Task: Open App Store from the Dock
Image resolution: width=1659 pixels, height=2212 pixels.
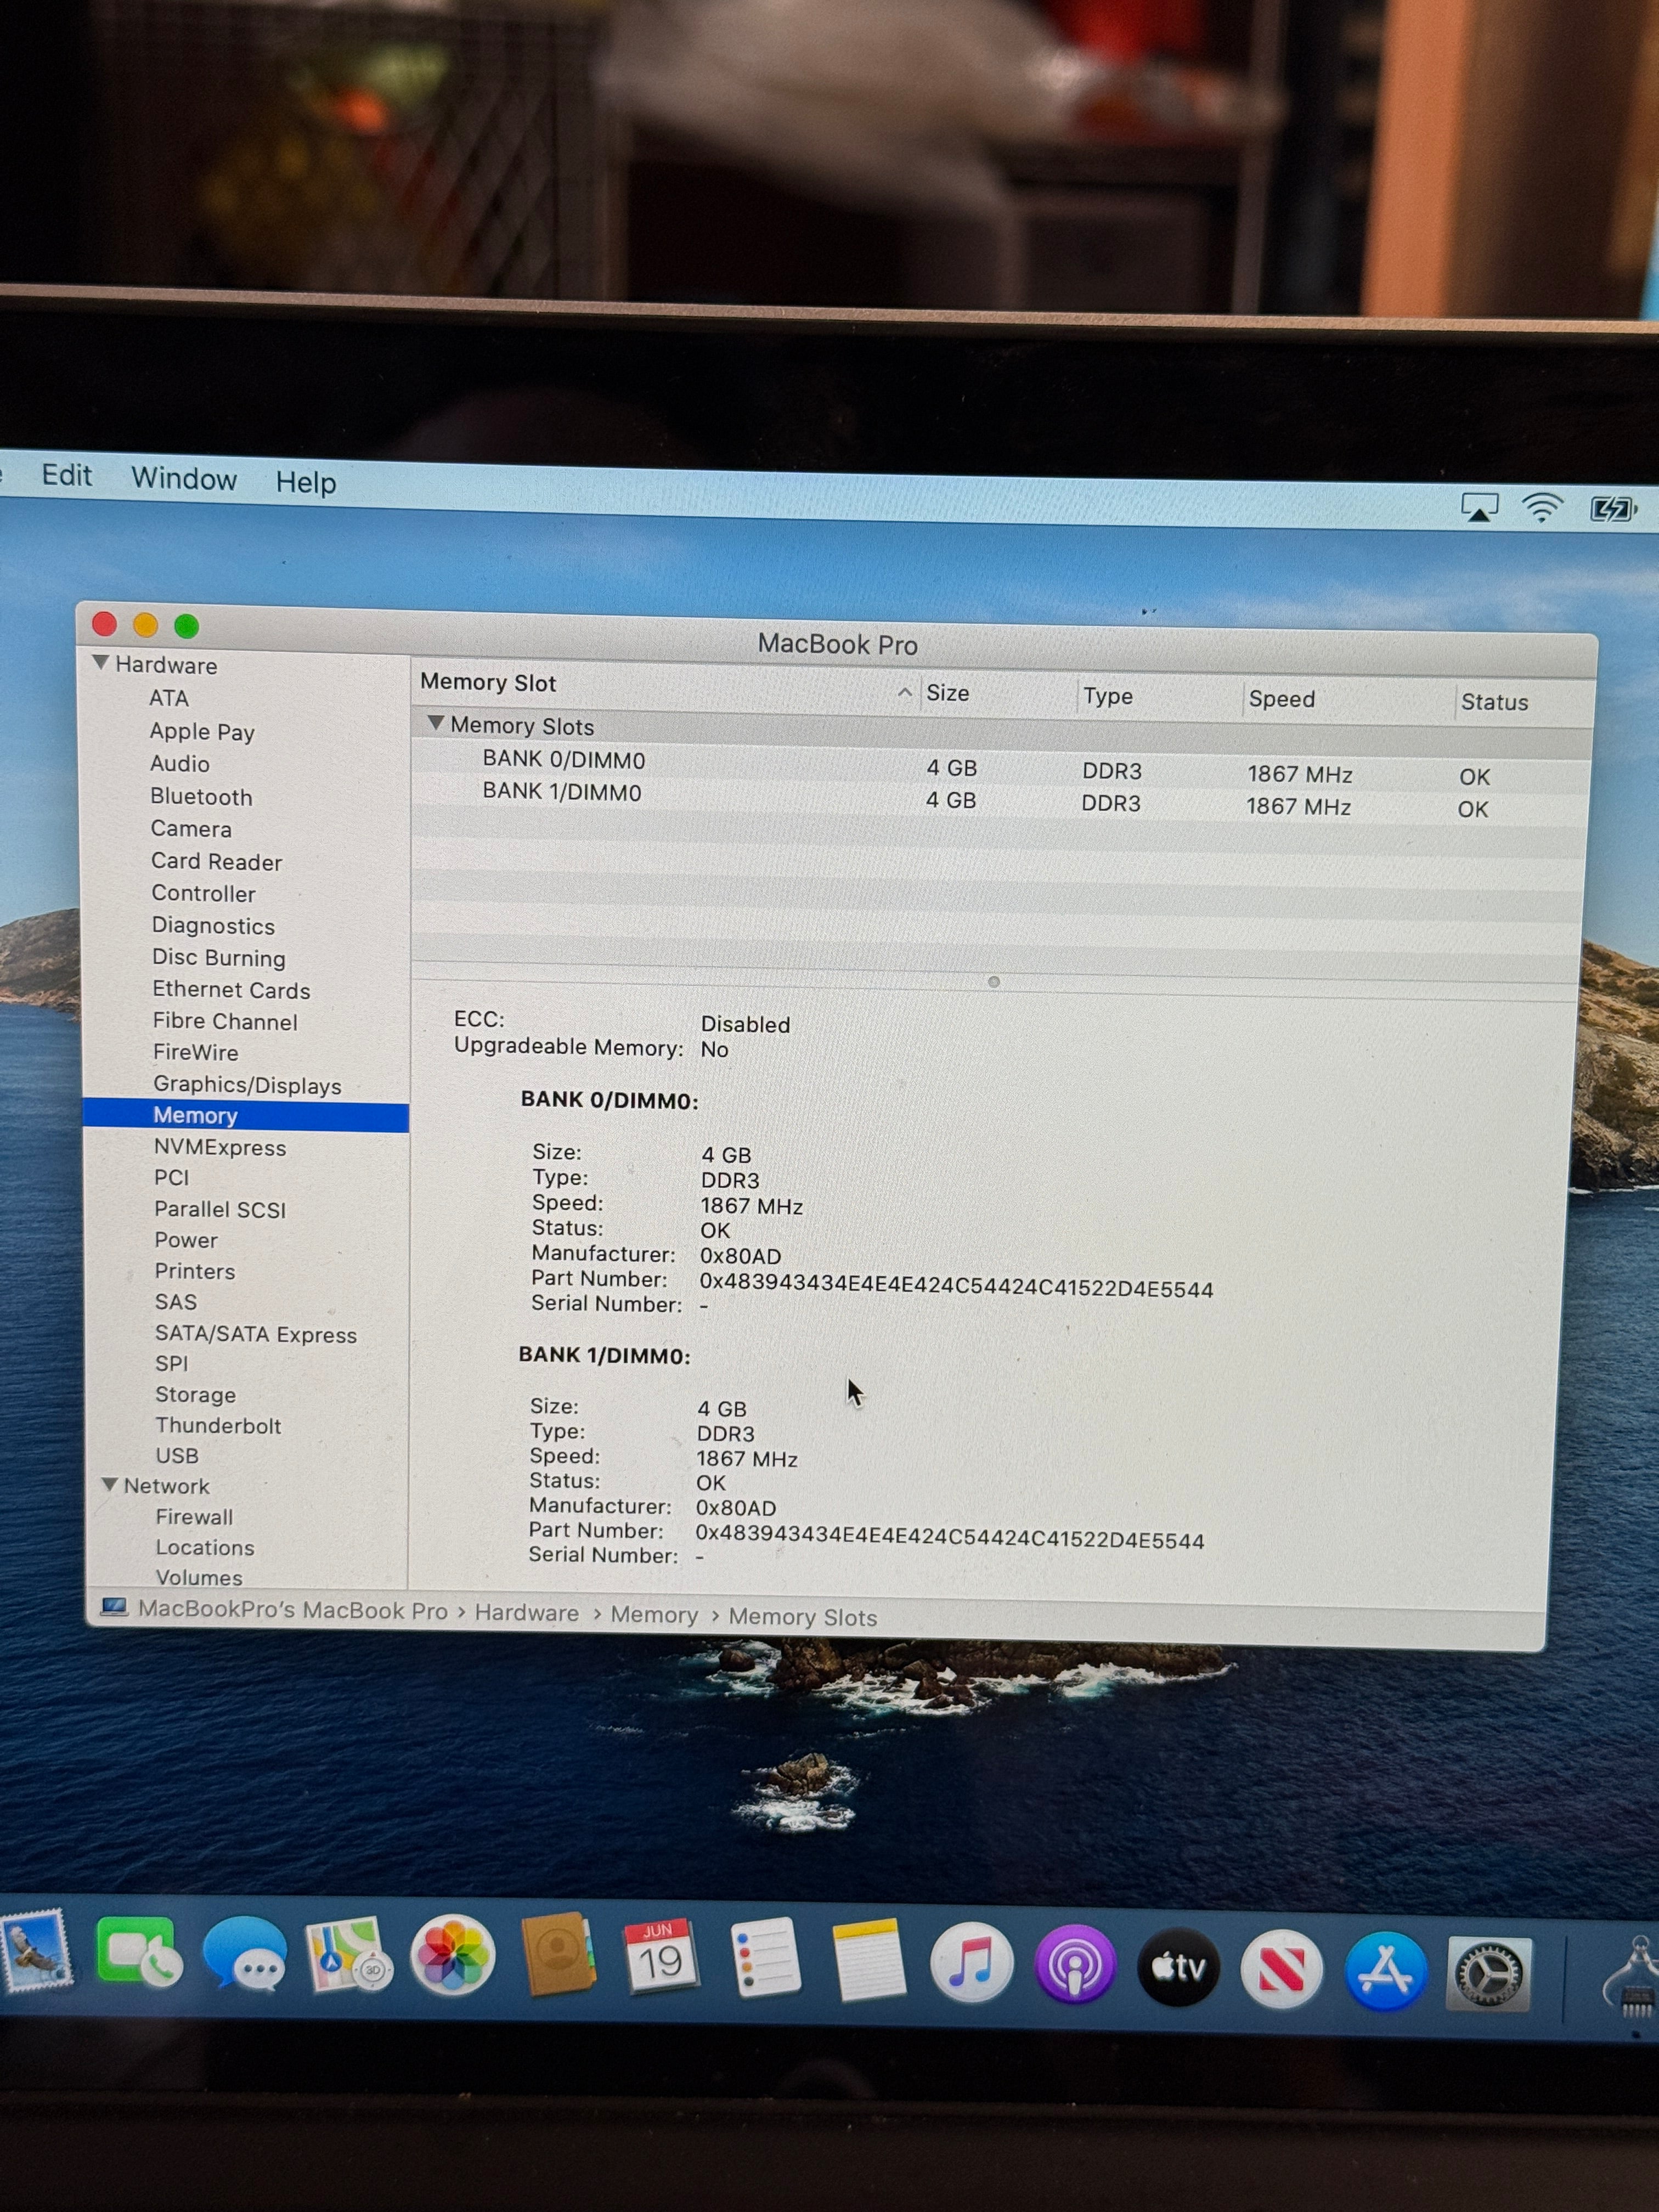Action: pyautogui.click(x=1385, y=1972)
